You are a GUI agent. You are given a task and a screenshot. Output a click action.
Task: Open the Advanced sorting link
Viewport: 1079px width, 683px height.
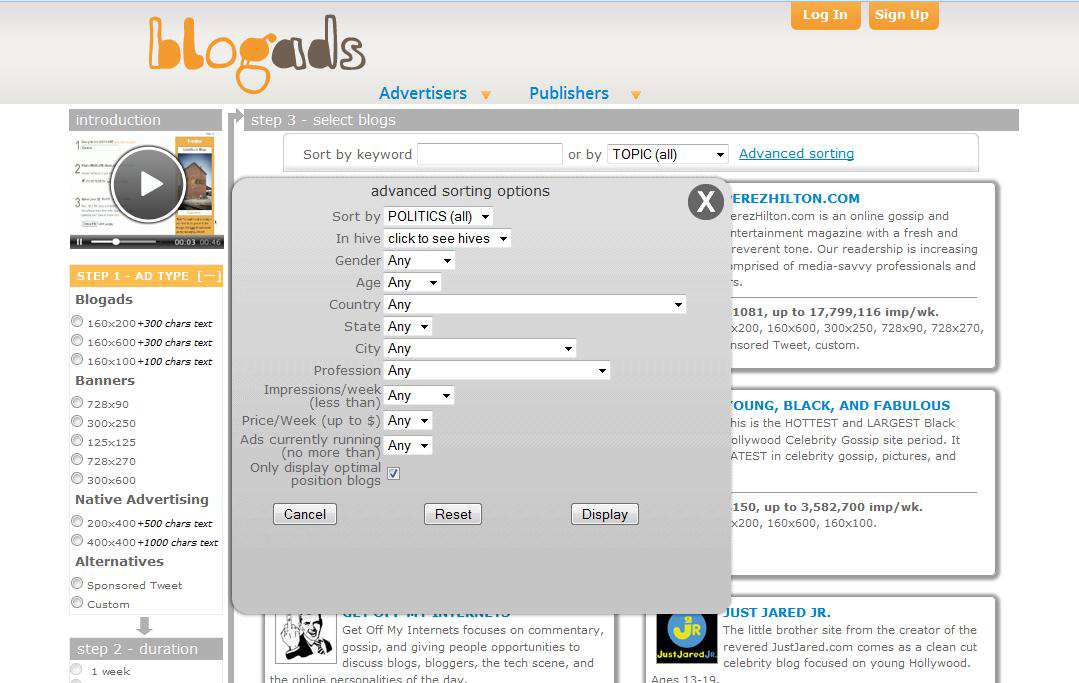(x=796, y=153)
